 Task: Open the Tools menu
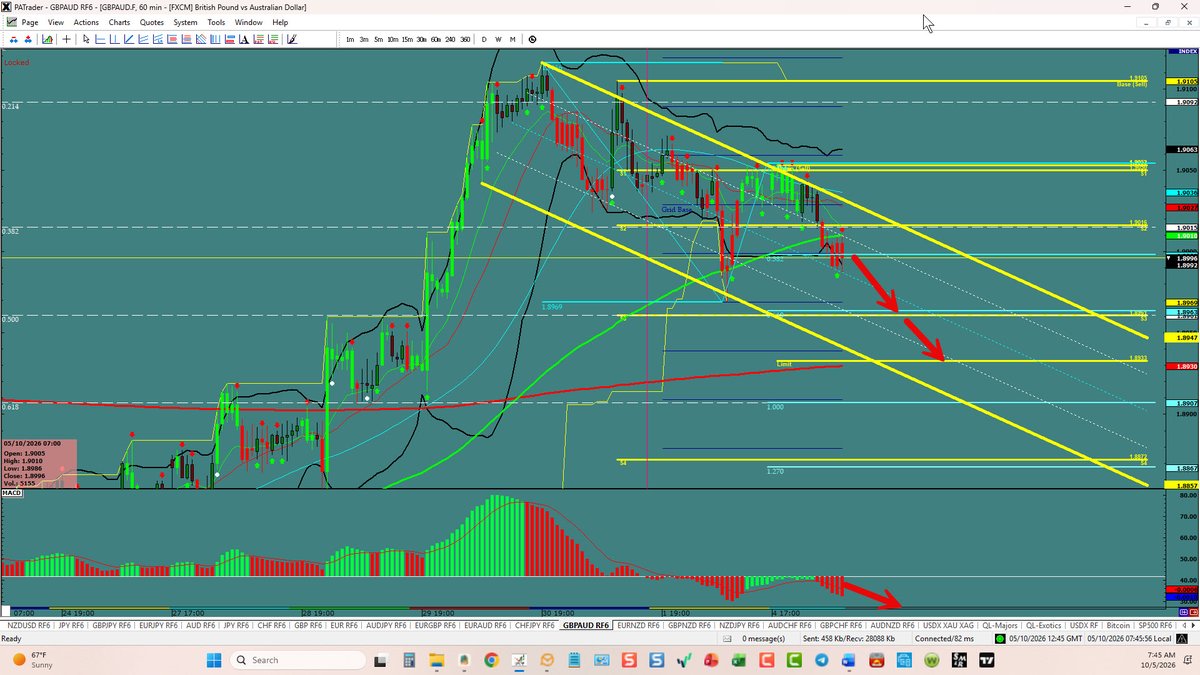217,22
